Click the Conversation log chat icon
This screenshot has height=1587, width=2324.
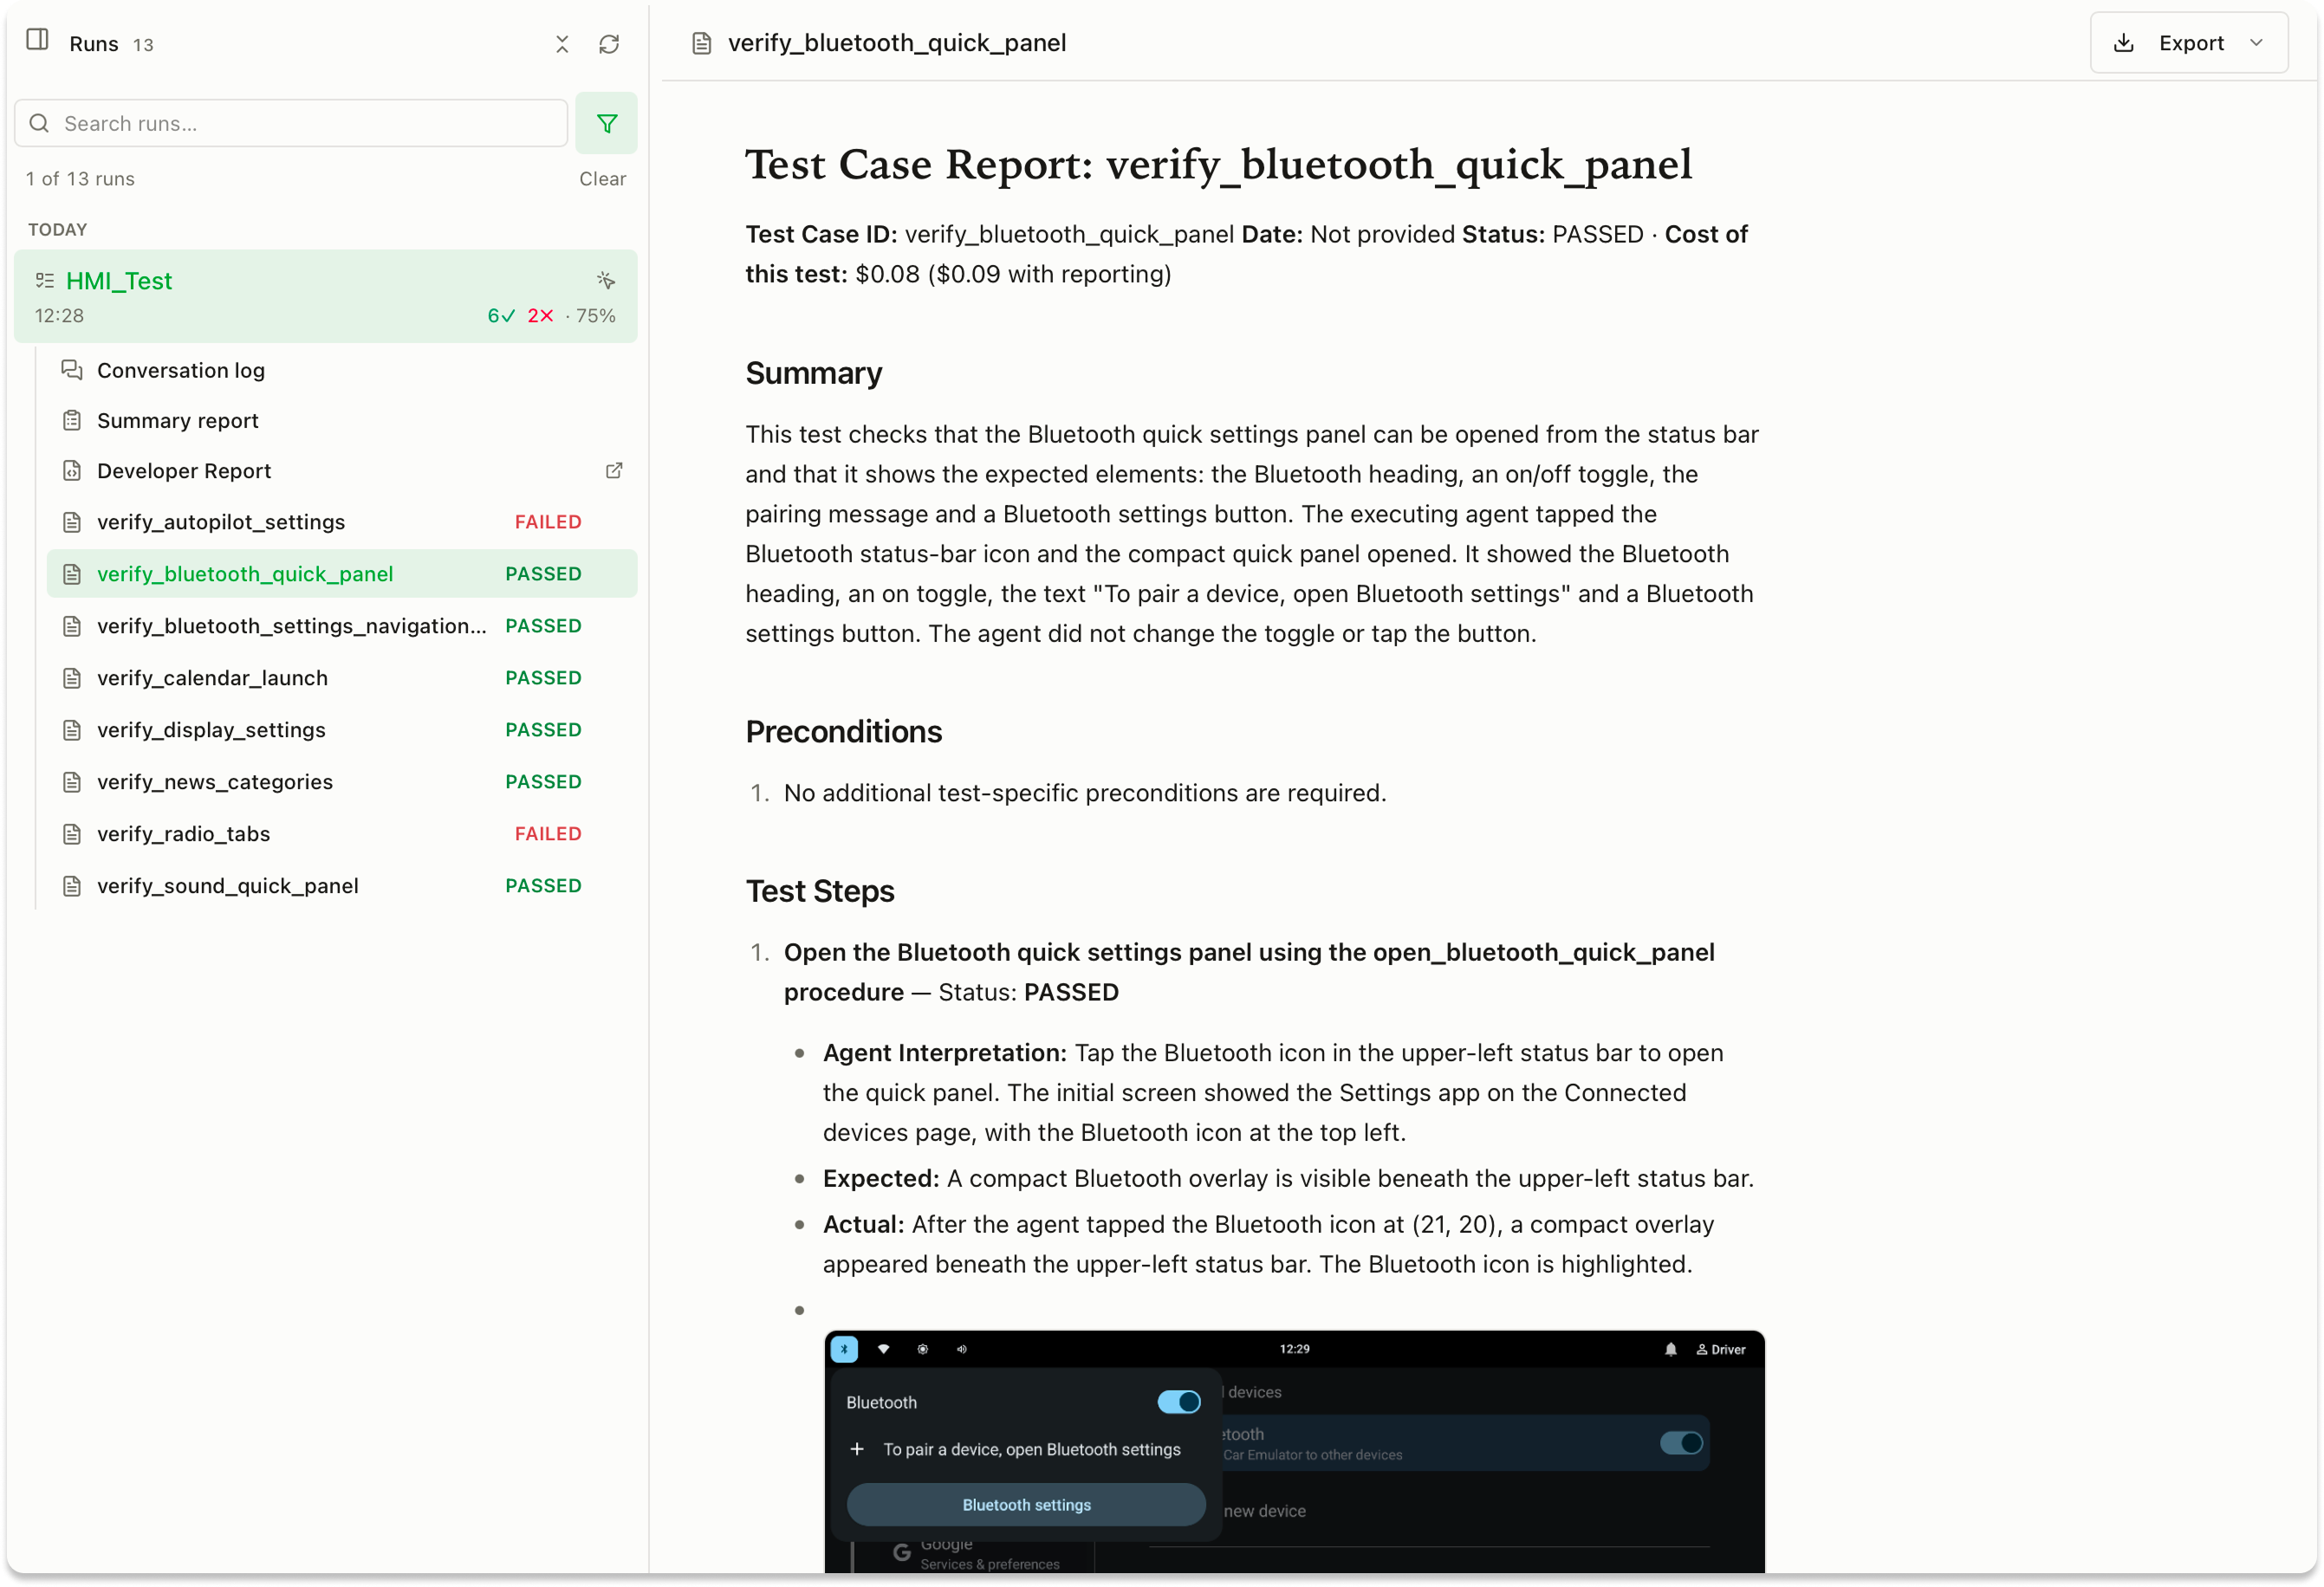pyautogui.click(x=72, y=370)
